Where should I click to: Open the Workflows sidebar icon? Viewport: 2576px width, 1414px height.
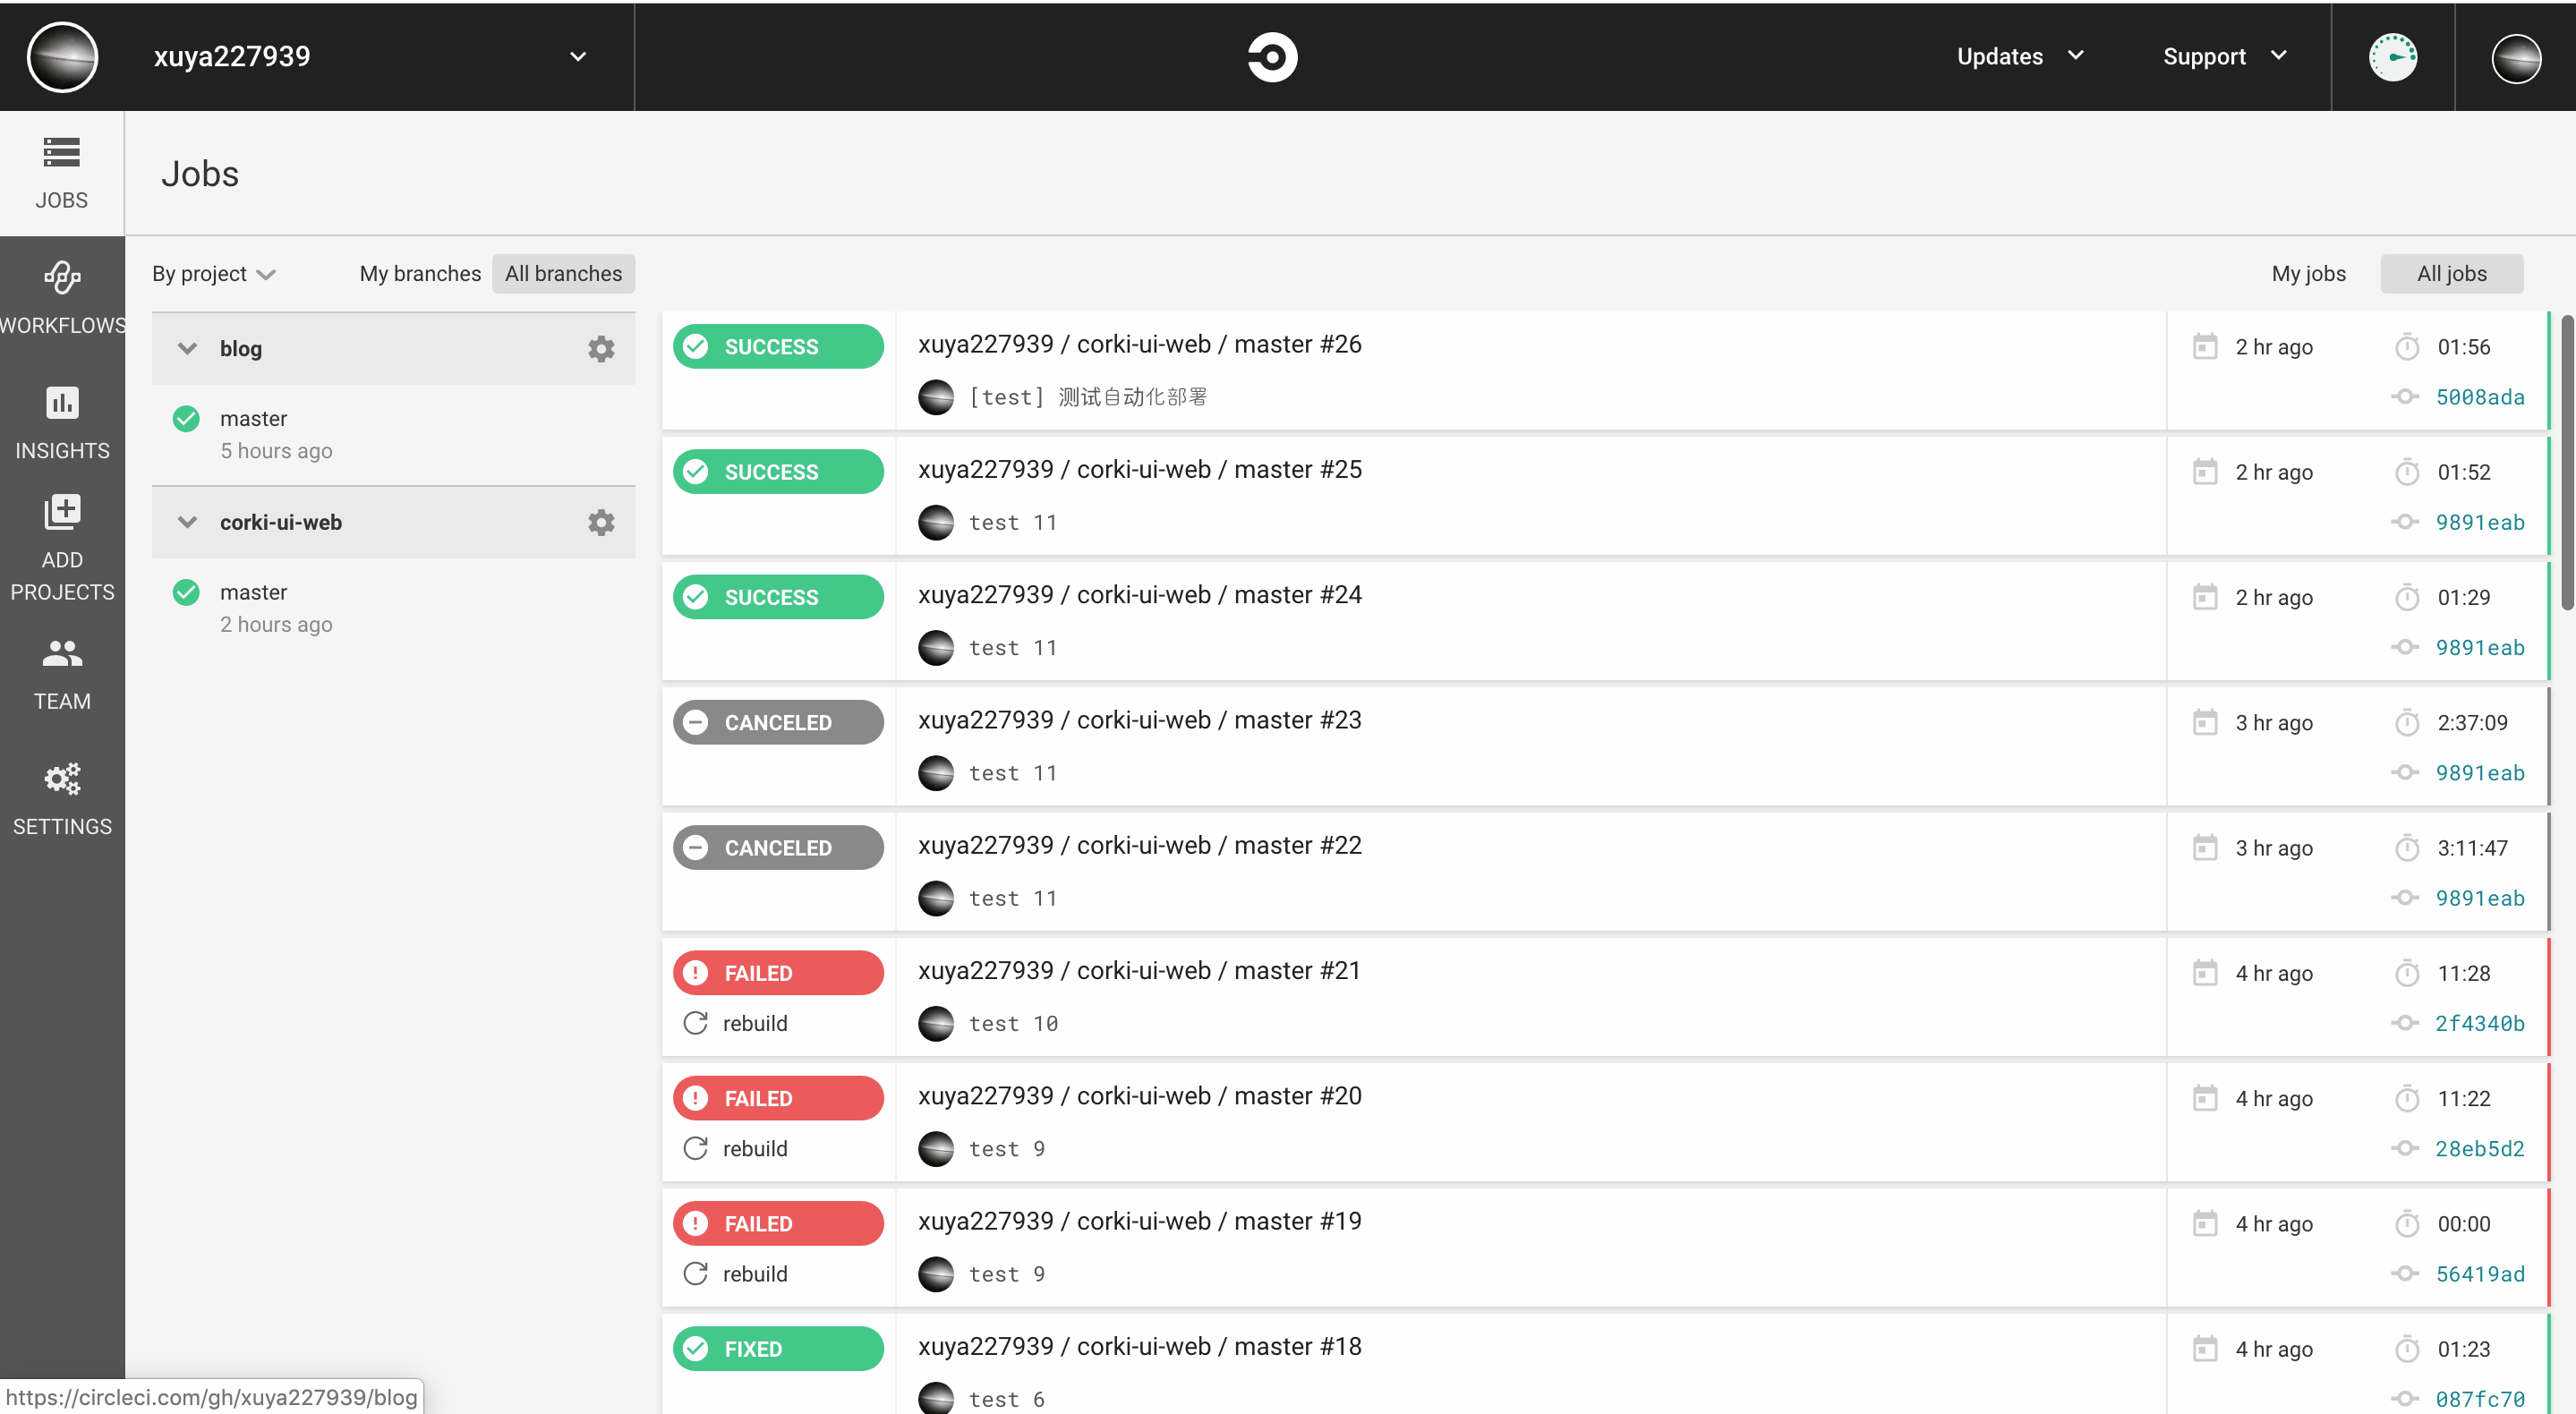click(x=62, y=278)
